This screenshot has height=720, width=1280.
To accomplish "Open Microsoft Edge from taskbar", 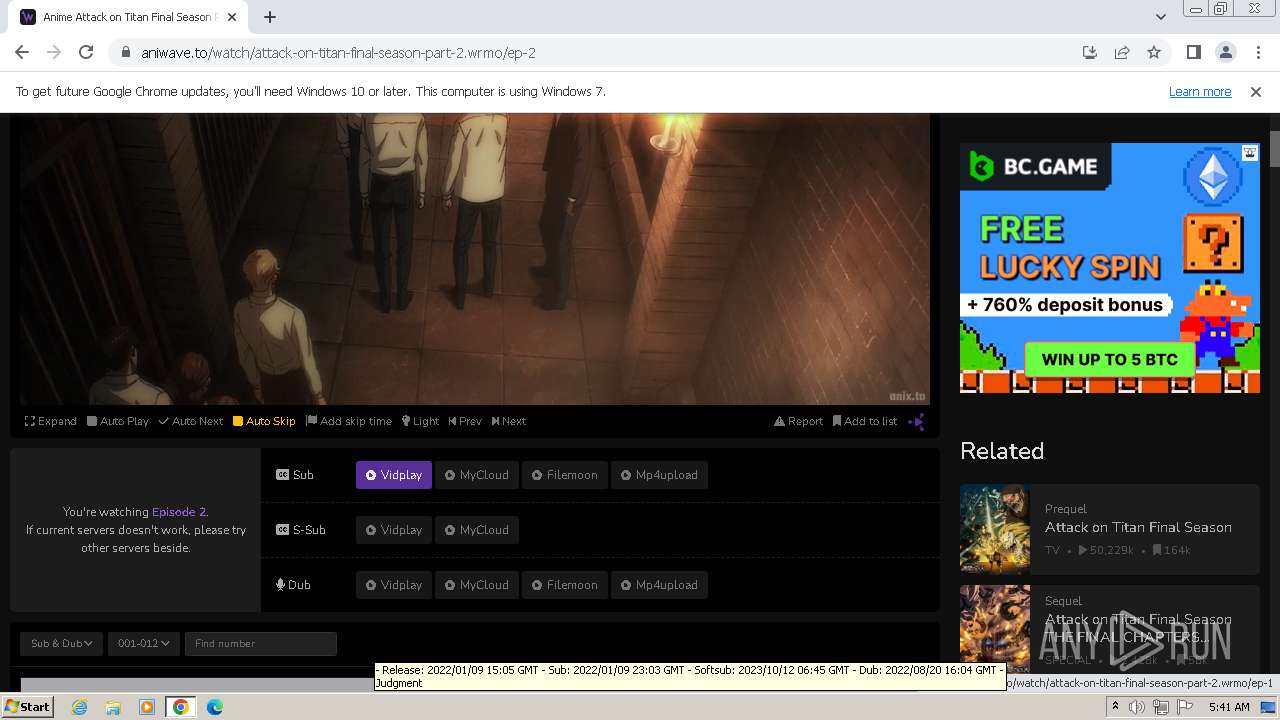I will [215, 707].
